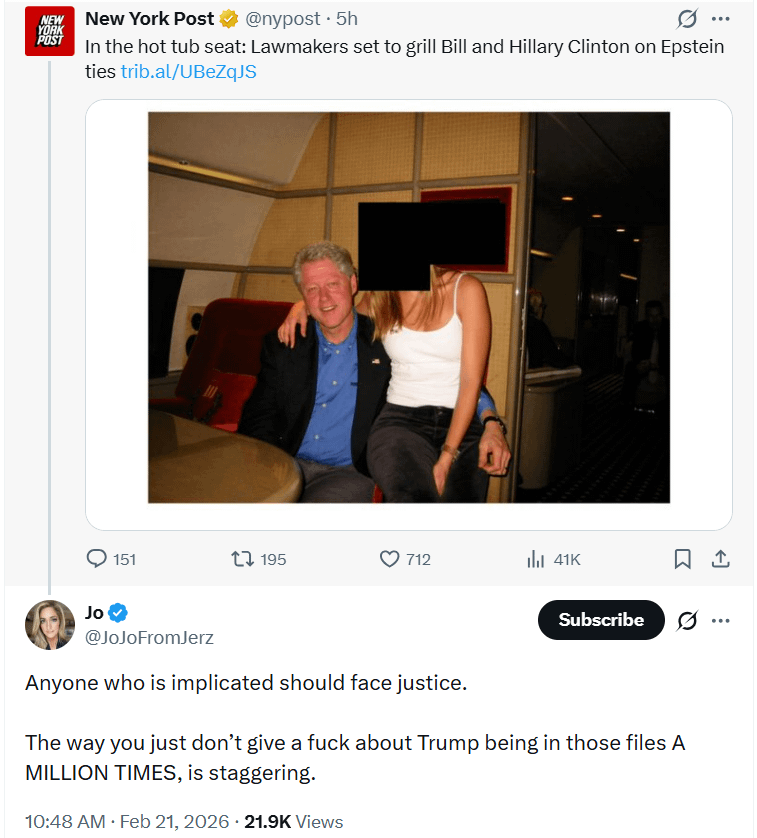Screen dimensions: 757x838
Task: Bookmark the New York Post tweet
Action: click(x=683, y=559)
